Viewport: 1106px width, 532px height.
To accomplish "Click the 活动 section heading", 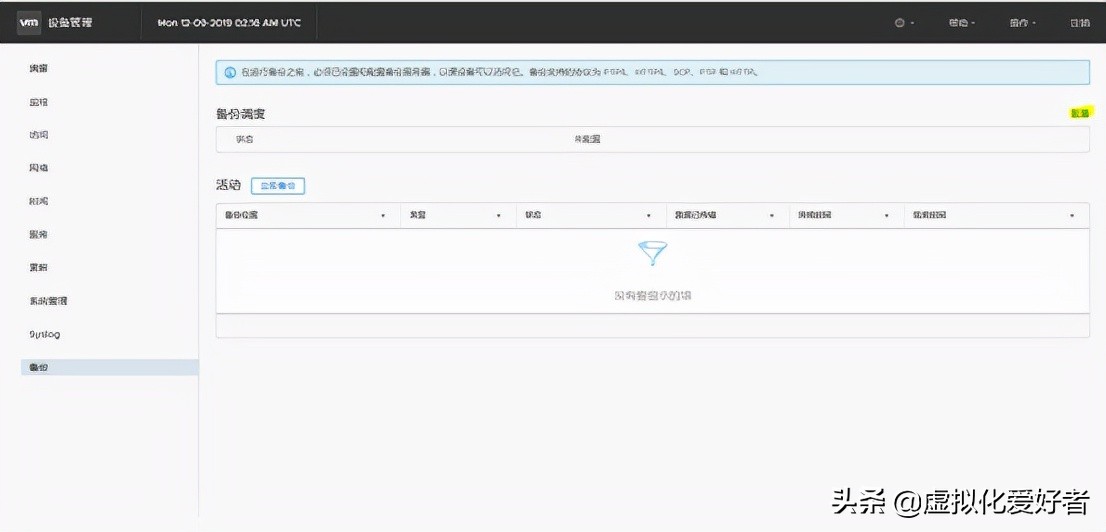I will [x=229, y=186].
